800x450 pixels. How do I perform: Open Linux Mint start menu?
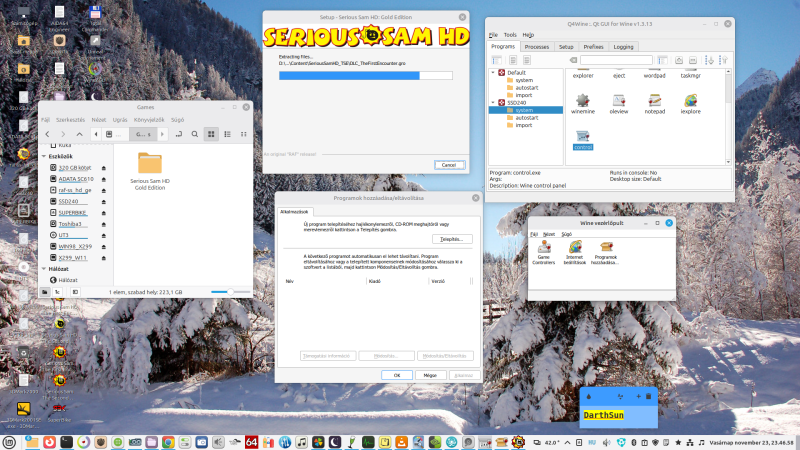(x=9, y=442)
